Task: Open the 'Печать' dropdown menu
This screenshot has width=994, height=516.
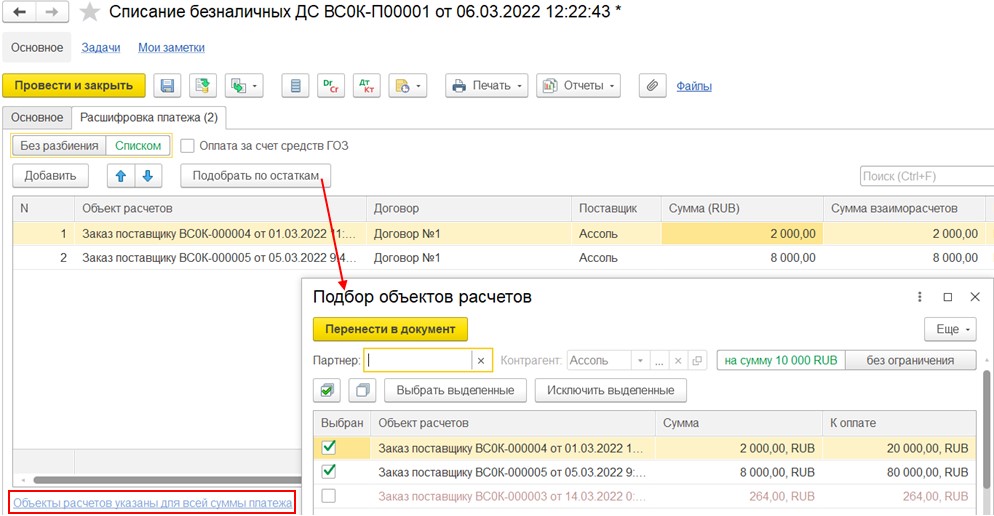Action: pos(487,86)
